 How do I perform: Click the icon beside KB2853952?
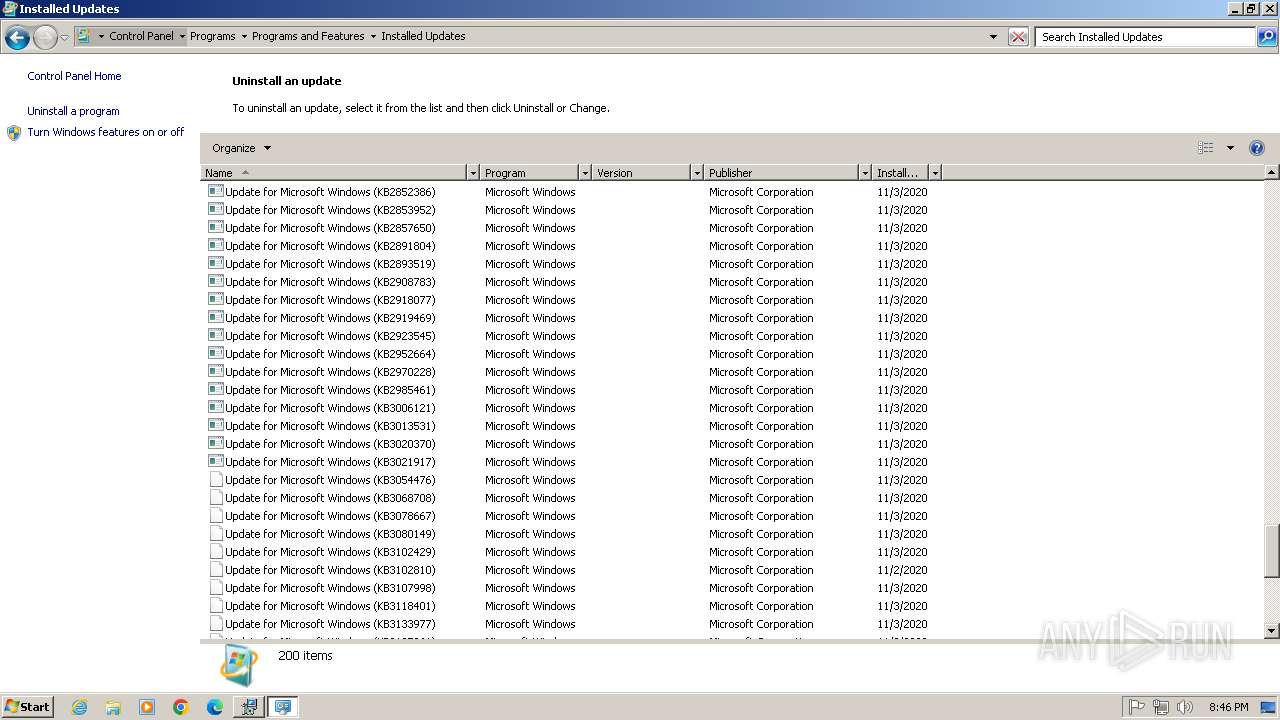click(215, 210)
